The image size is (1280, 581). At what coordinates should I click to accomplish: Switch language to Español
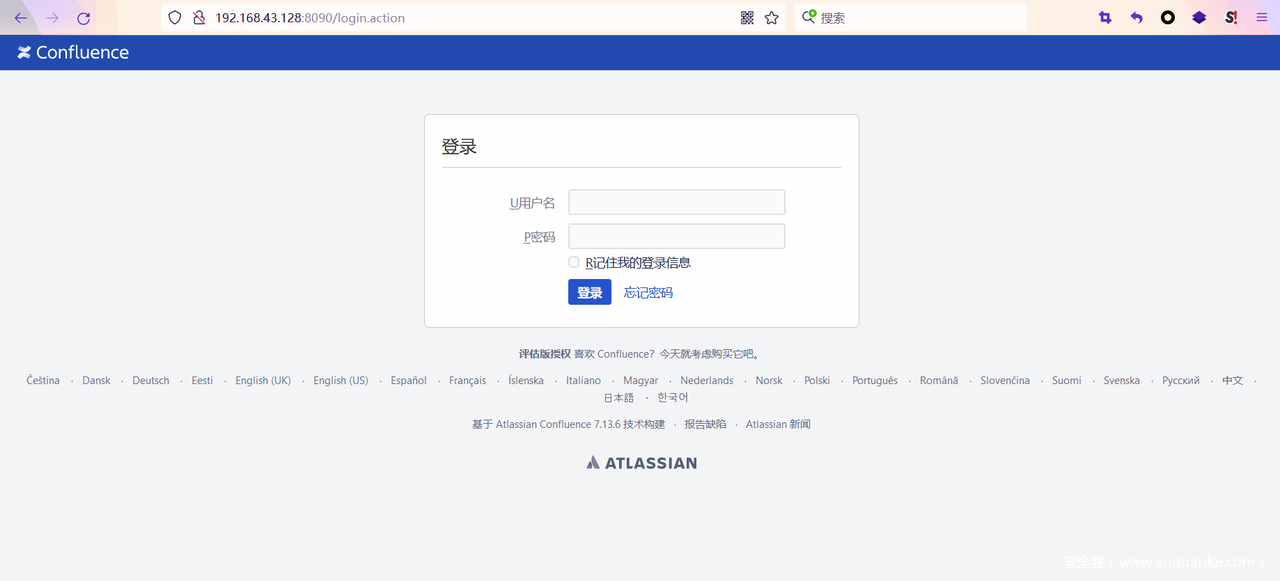[409, 381]
